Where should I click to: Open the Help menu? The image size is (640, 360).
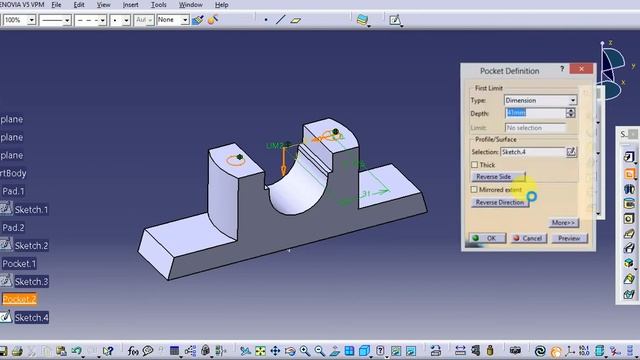pyautogui.click(x=221, y=5)
